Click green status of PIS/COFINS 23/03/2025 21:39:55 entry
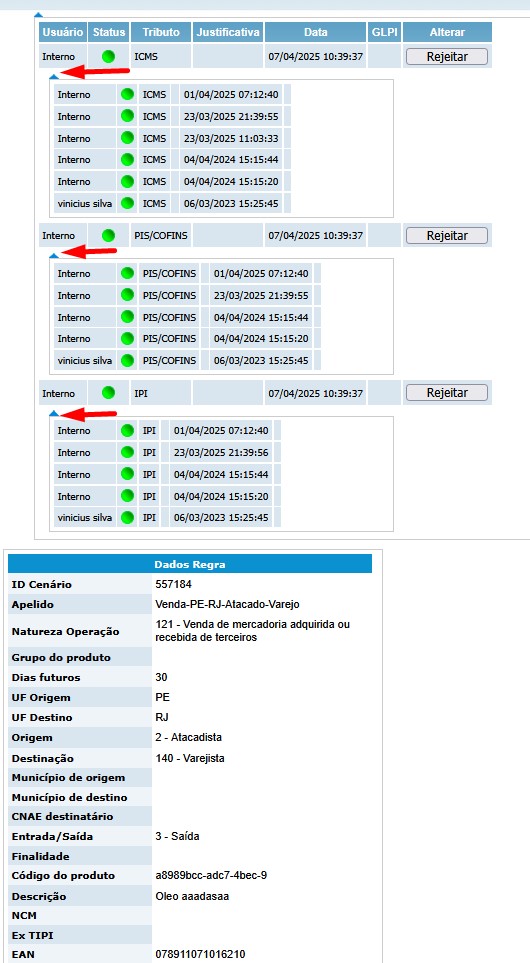Viewport: 530px width, 963px height. (127, 295)
